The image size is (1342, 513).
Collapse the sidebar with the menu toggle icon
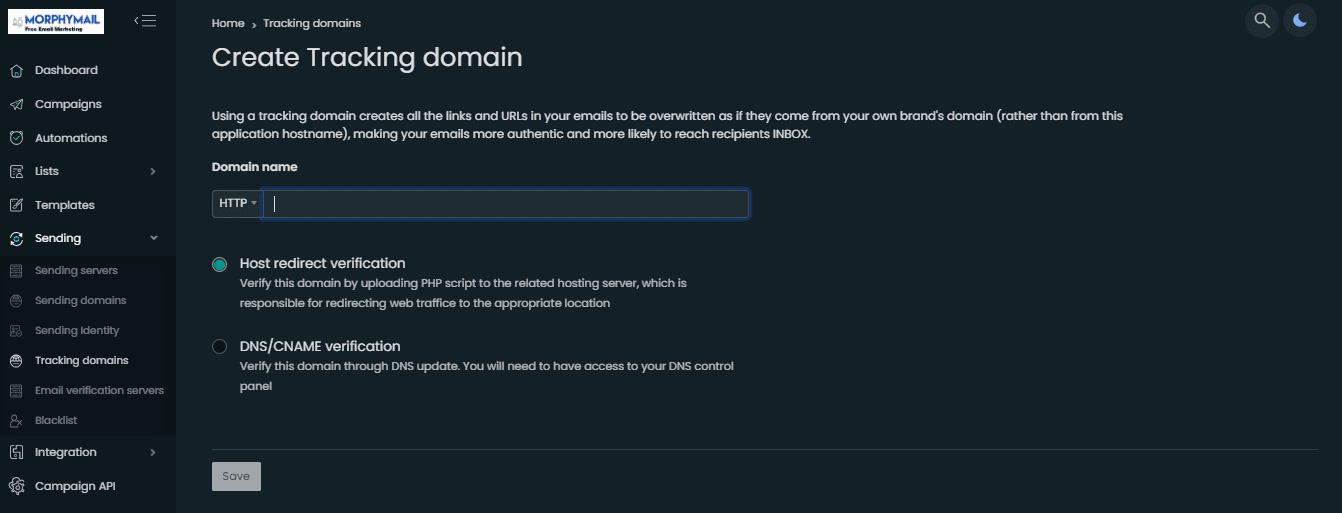pos(145,20)
